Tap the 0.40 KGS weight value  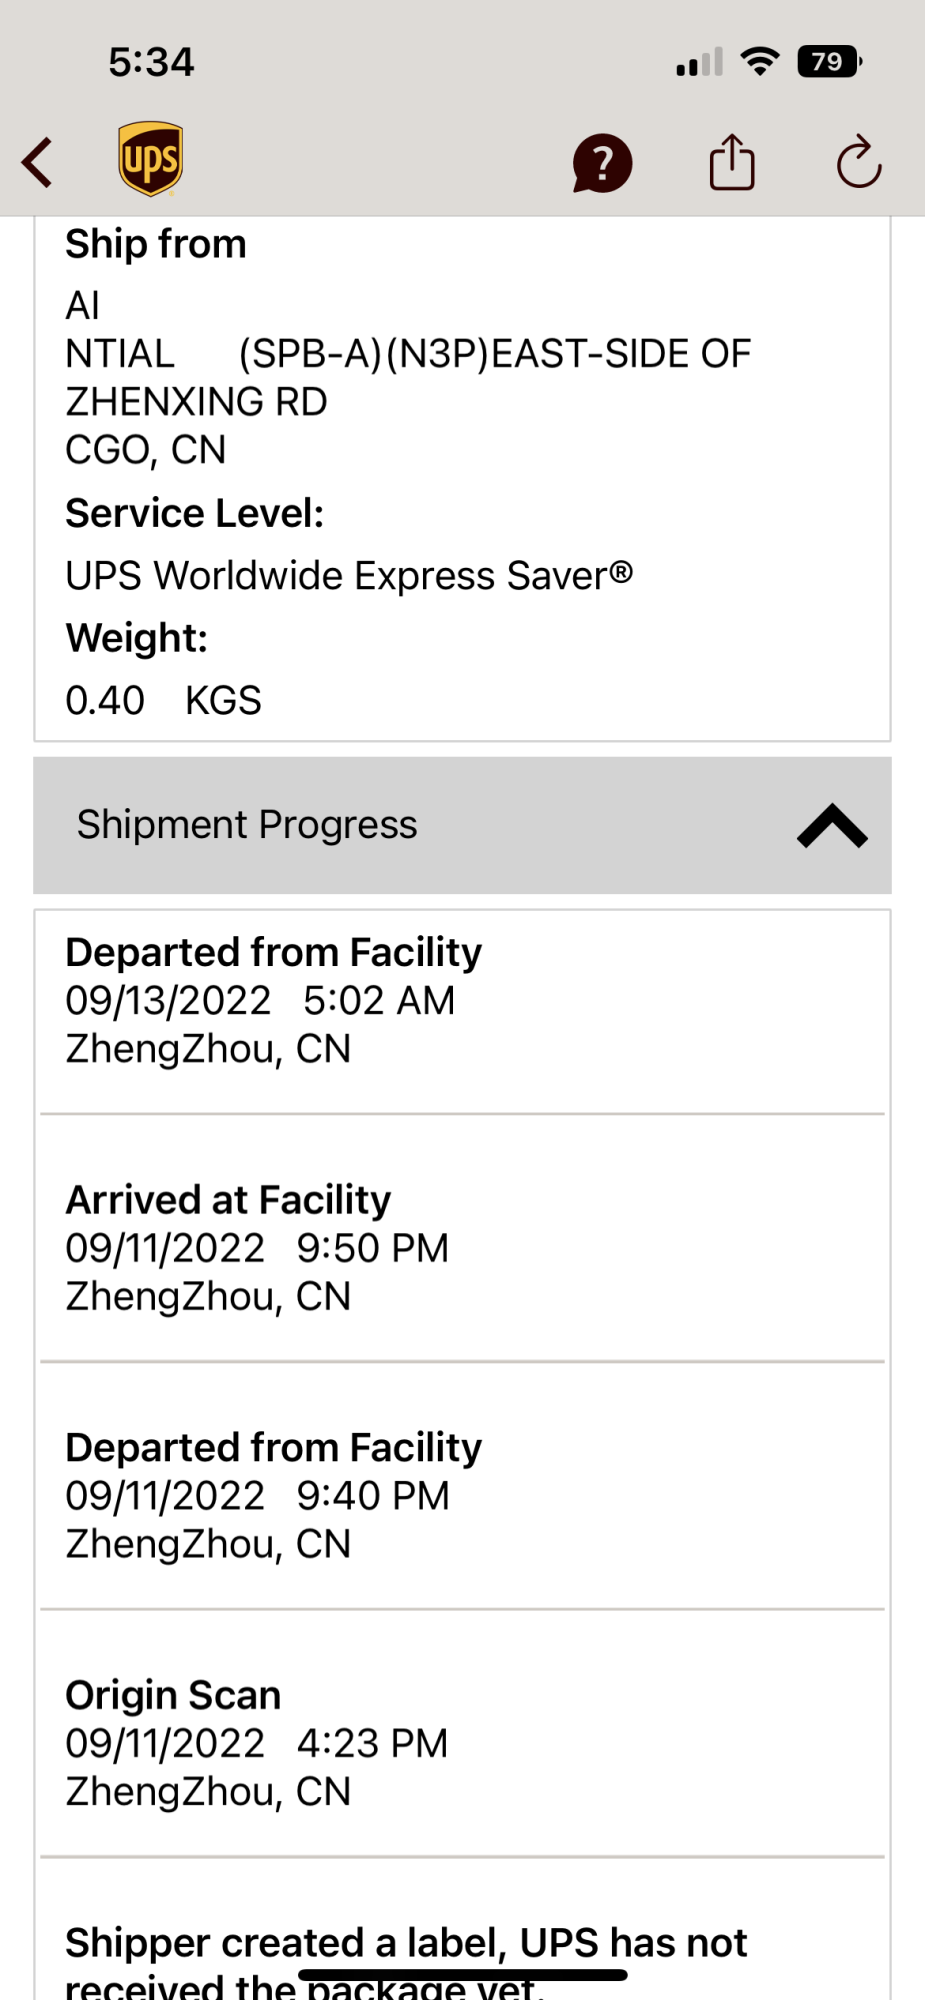(163, 700)
